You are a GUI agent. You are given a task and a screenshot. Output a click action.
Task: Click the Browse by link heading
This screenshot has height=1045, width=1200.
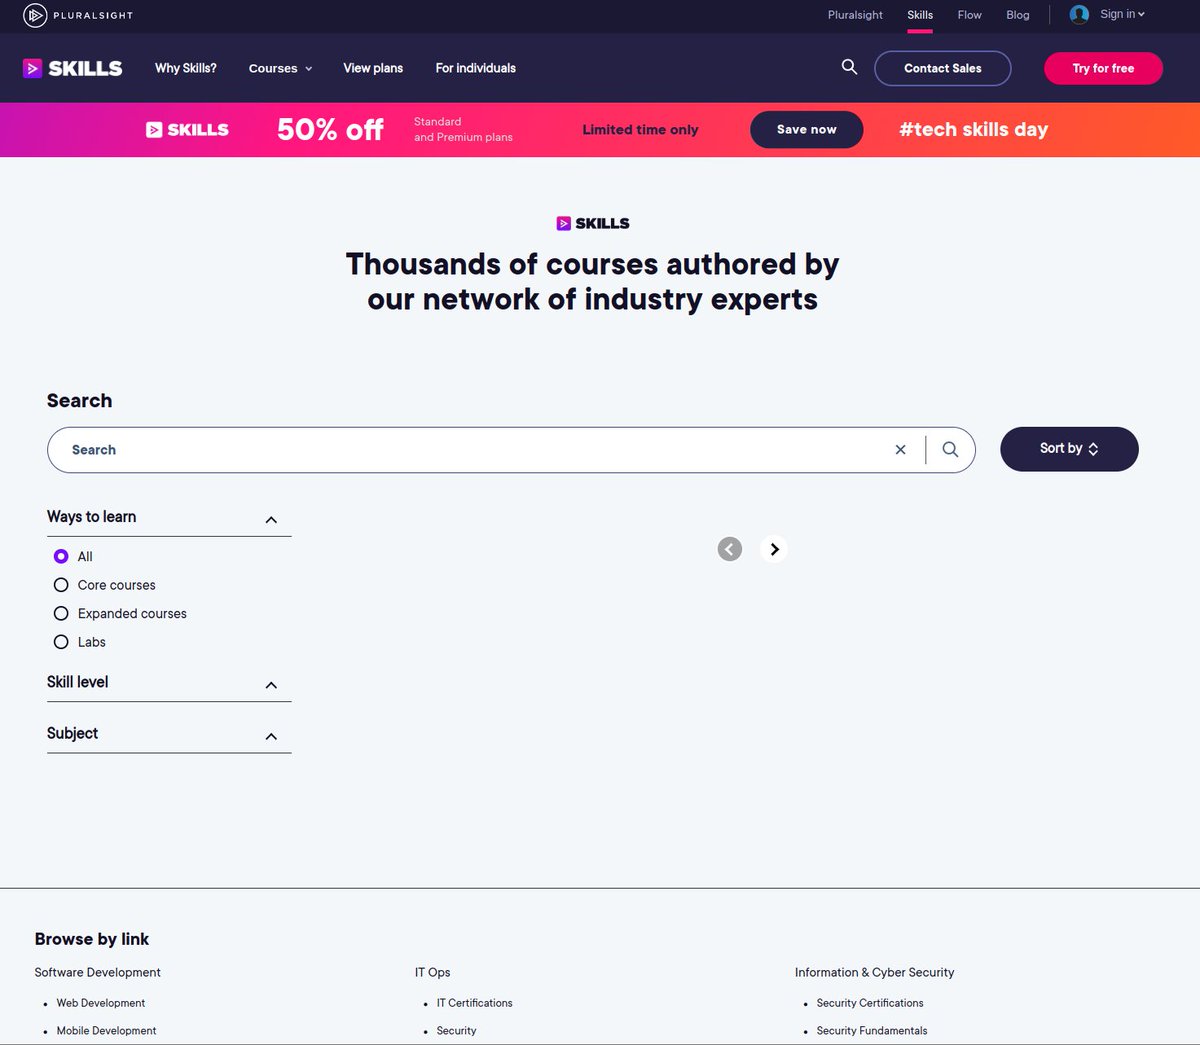click(x=91, y=939)
